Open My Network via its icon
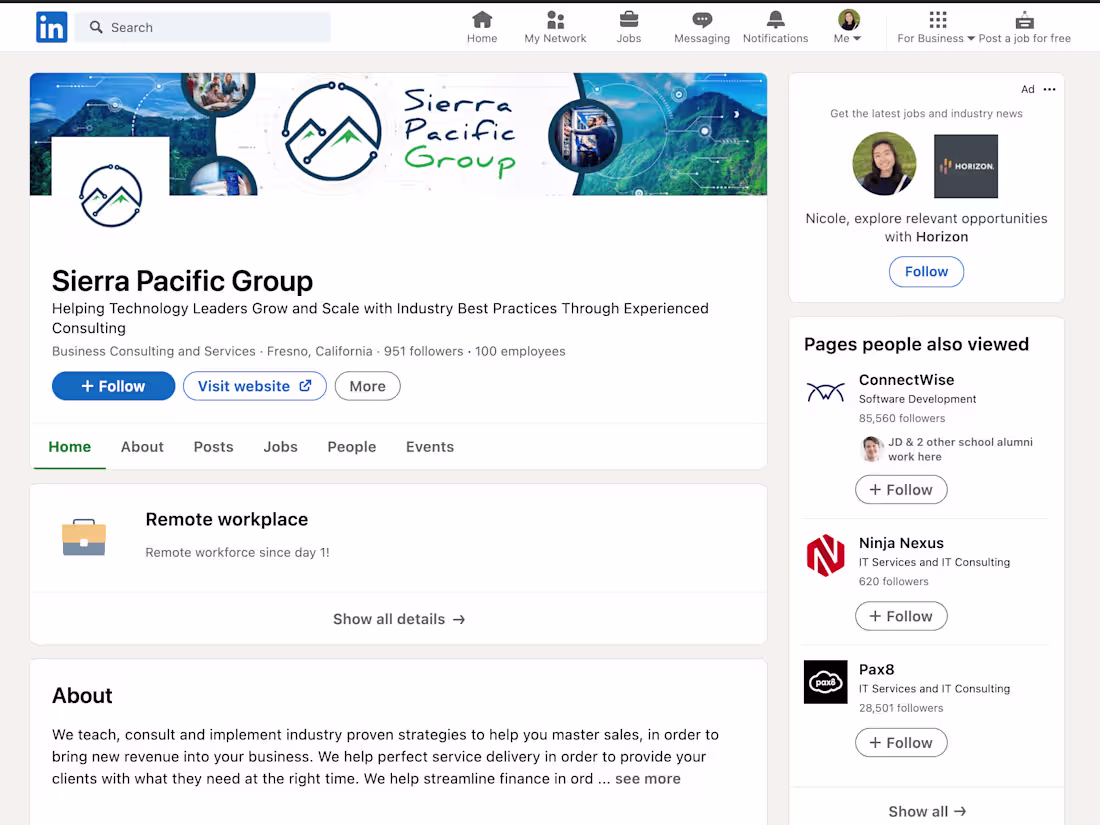The width and height of the screenshot is (1100, 825). coord(555,20)
